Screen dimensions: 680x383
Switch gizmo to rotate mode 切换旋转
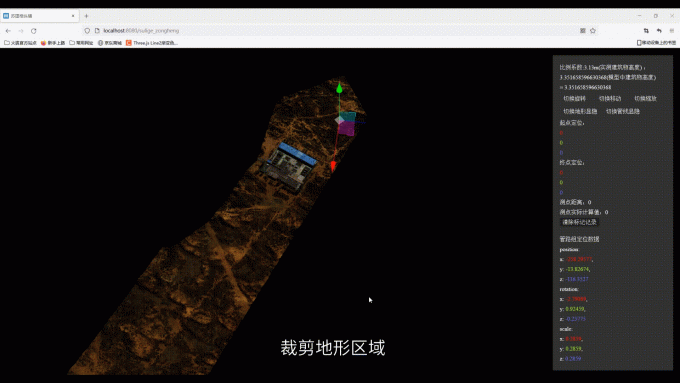(574, 99)
